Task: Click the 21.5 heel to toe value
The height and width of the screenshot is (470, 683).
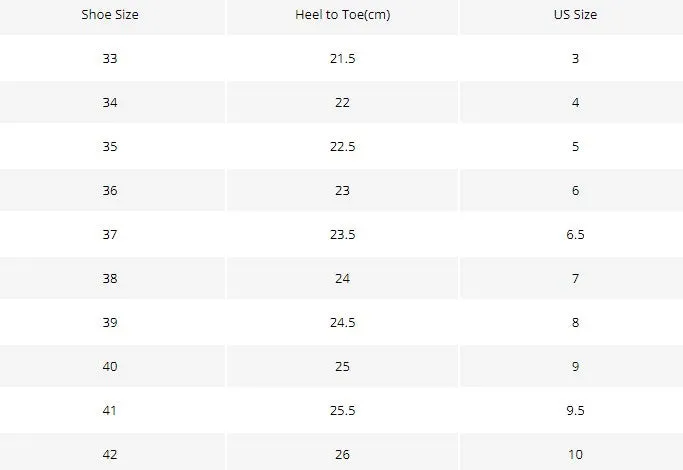Action: 342,58
